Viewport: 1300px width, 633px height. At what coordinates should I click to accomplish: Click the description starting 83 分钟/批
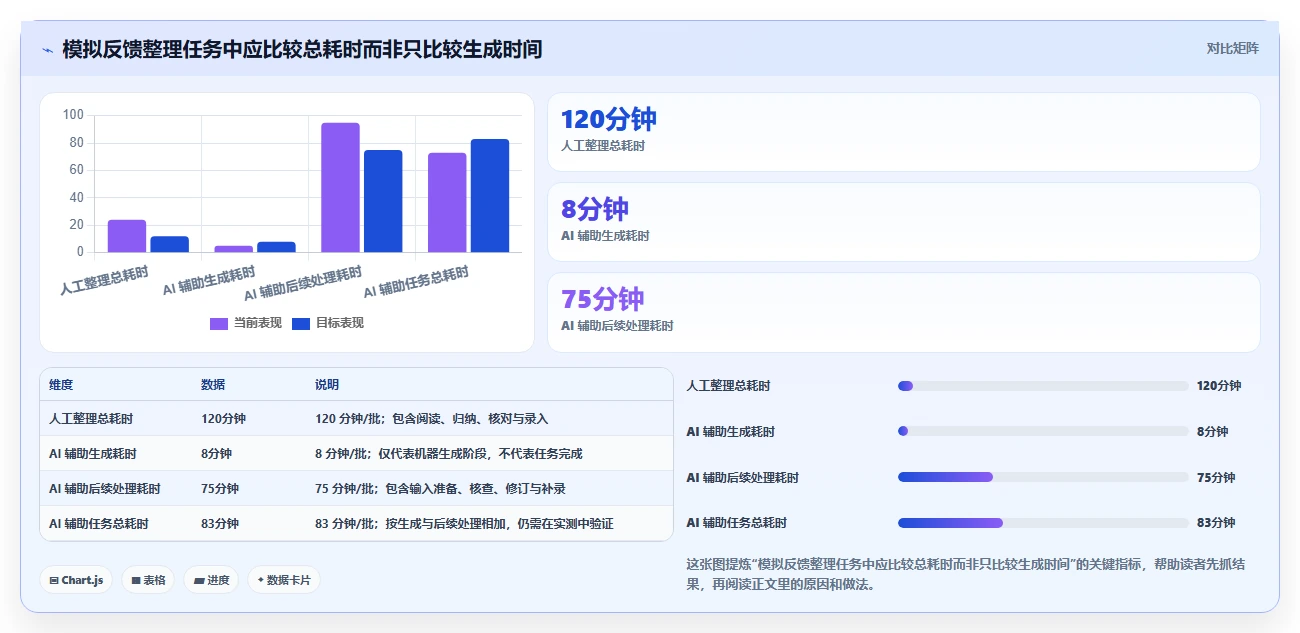pyautogui.click(x=464, y=524)
